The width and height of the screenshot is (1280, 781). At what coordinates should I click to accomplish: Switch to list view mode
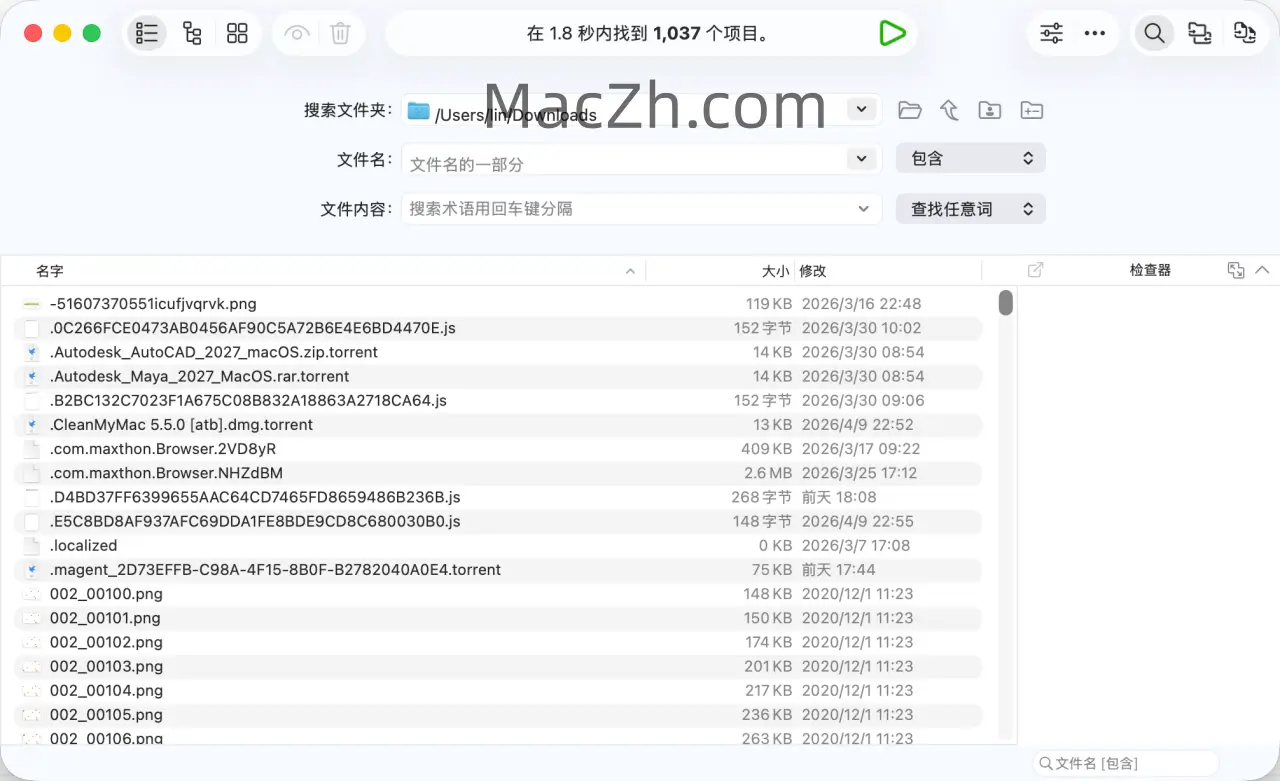tap(147, 34)
